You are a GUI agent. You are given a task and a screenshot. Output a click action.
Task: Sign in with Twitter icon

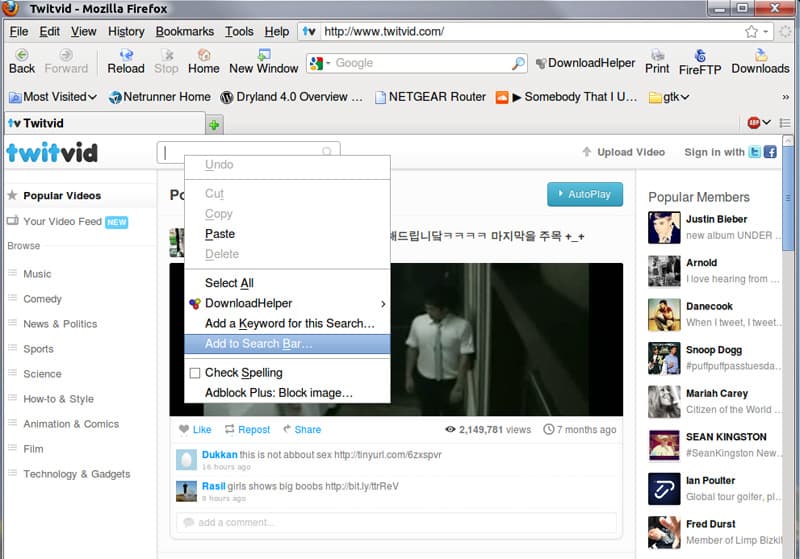pyautogui.click(x=755, y=152)
